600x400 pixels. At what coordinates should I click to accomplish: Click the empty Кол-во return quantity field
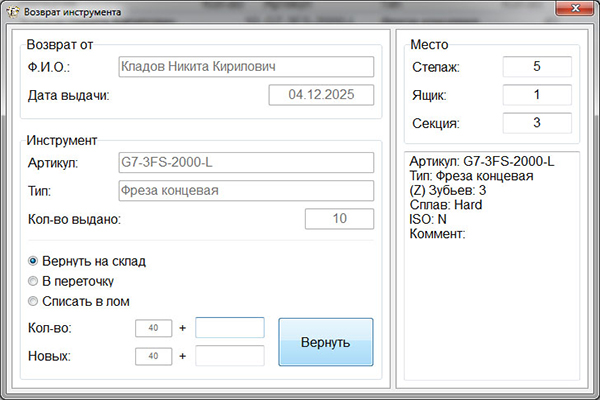coord(230,328)
